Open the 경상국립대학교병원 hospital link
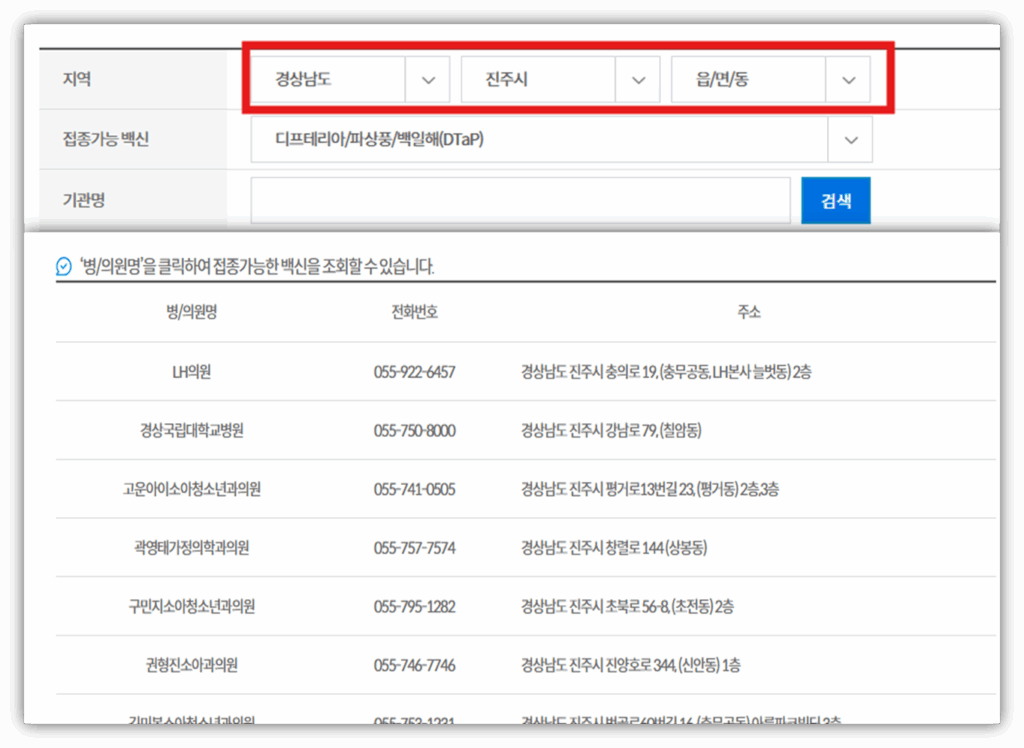Image resolution: width=1024 pixels, height=748 pixels. click(x=191, y=431)
